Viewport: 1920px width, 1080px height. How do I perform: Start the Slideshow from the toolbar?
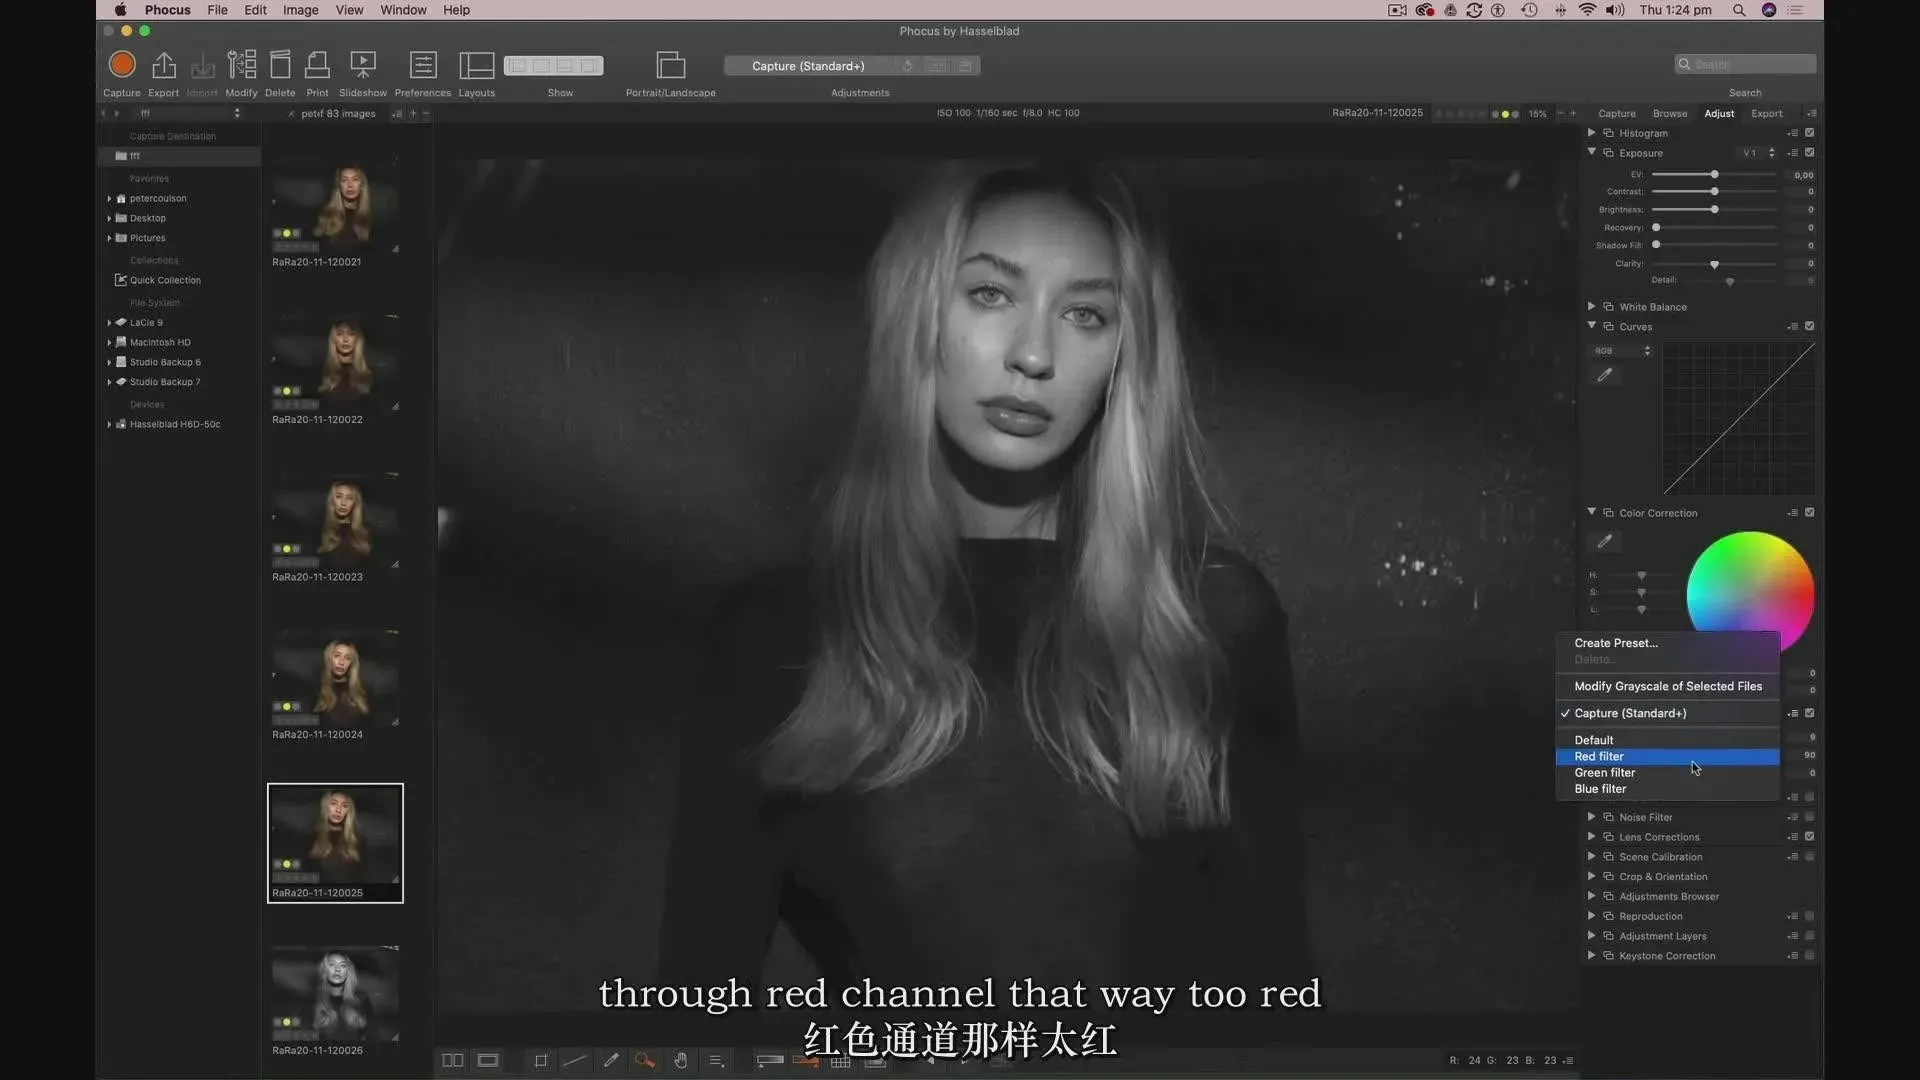coord(362,65)
